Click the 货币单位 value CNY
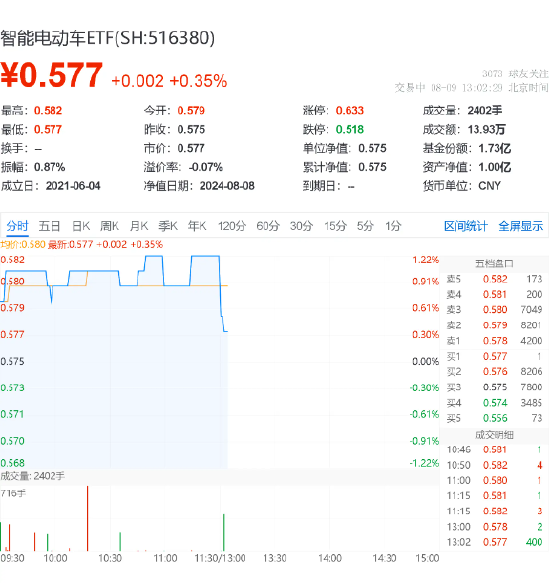 pyautogui.click(x=489, y=186)
